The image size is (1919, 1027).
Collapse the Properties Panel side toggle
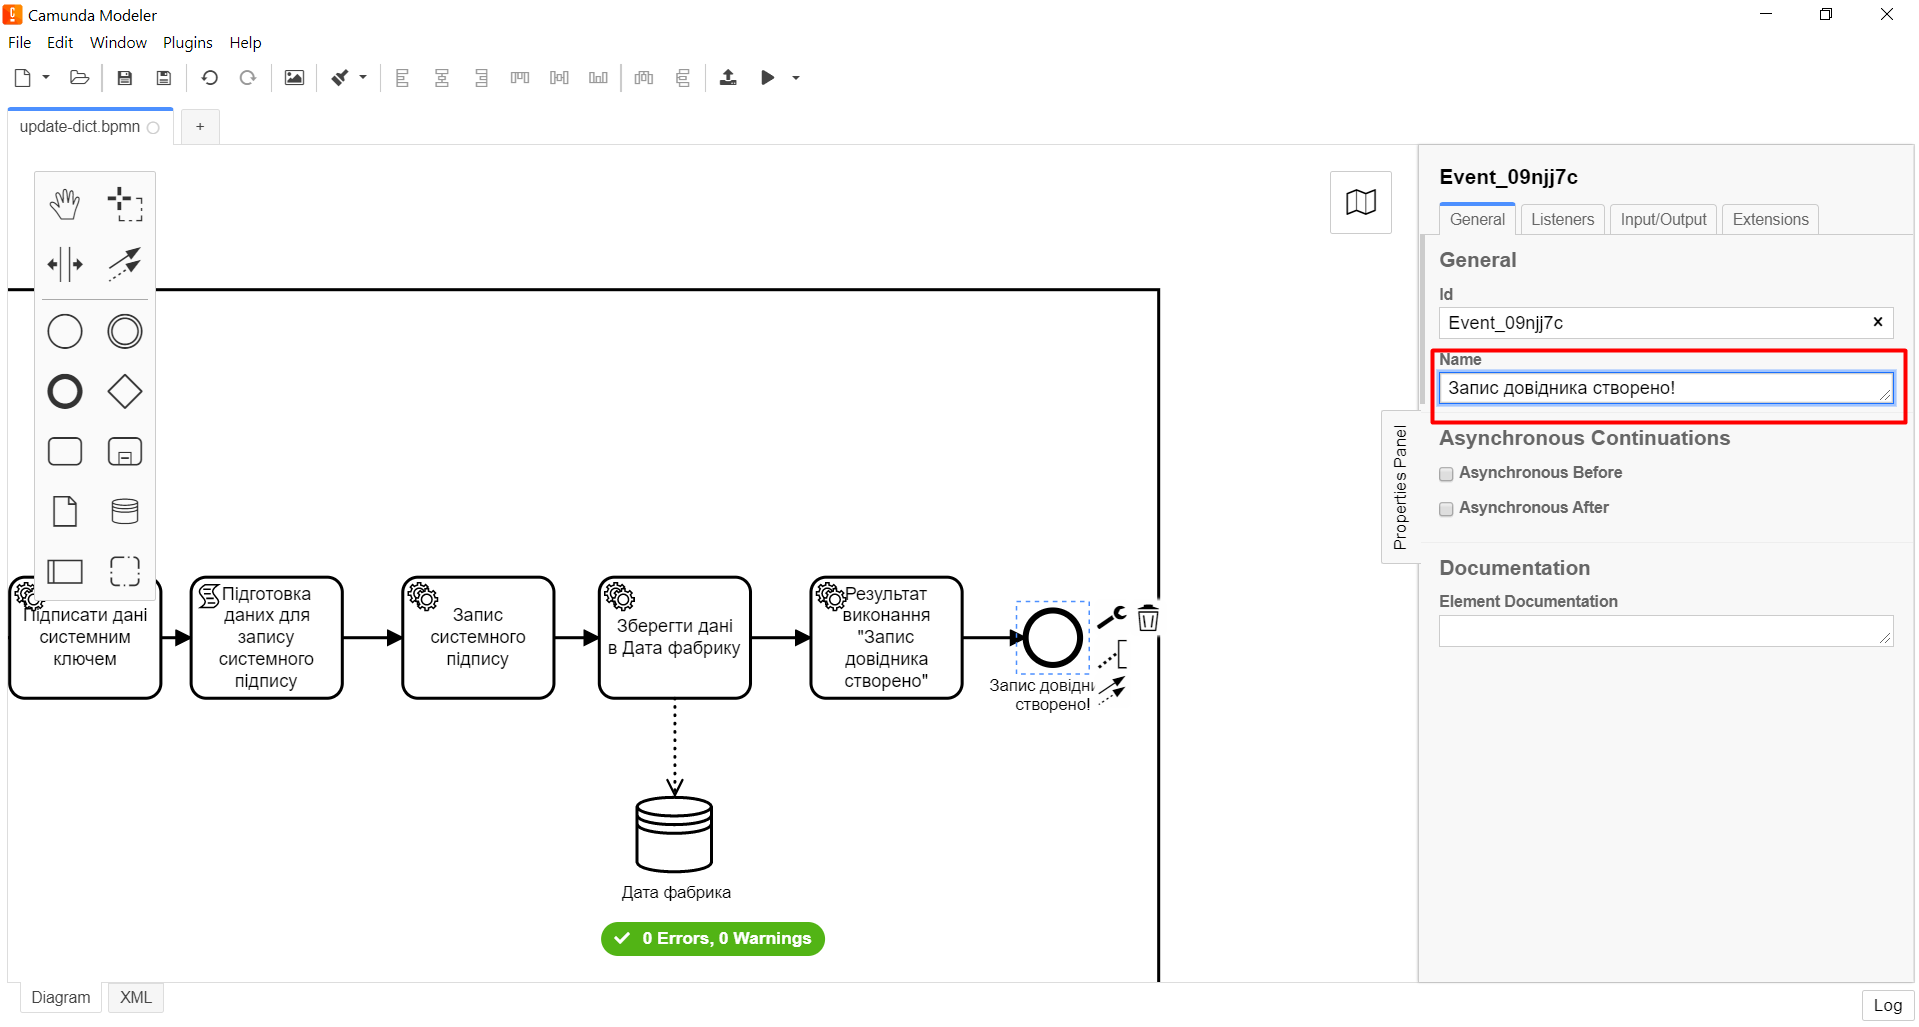[1399, 487]
